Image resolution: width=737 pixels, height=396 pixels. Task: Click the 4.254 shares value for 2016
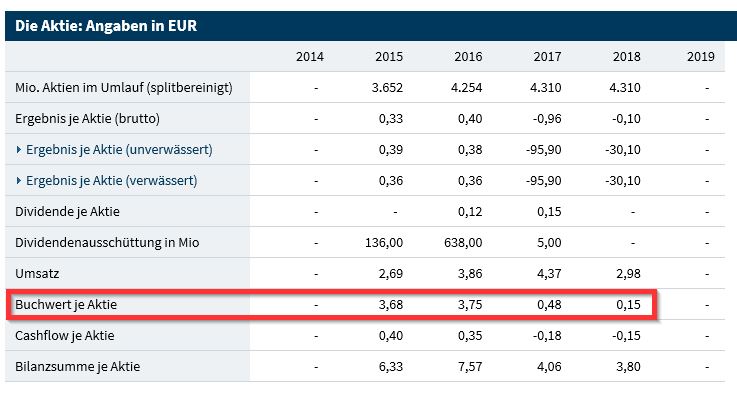(467, 87)
